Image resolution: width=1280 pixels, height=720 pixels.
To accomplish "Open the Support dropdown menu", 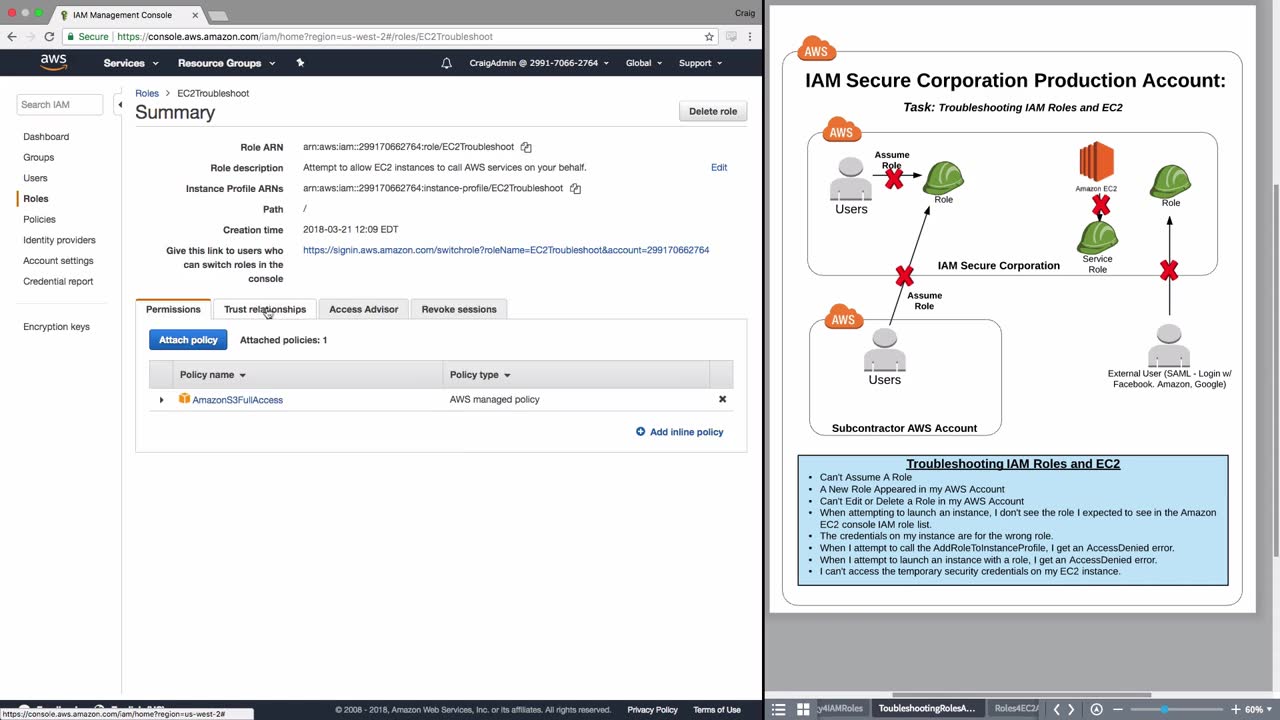I will tap(700, 63).
